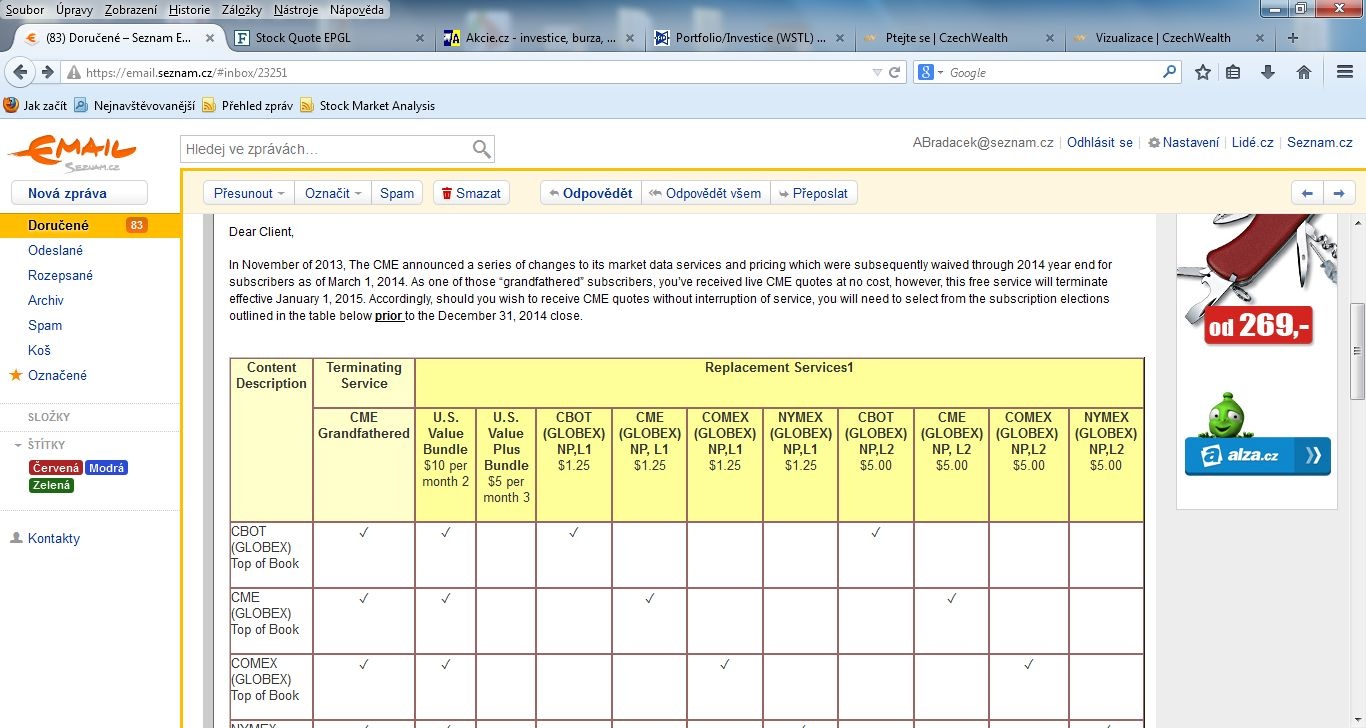Open Firefox hamburger menu
Screen dimensions: 1366x728
[1345, 72]
